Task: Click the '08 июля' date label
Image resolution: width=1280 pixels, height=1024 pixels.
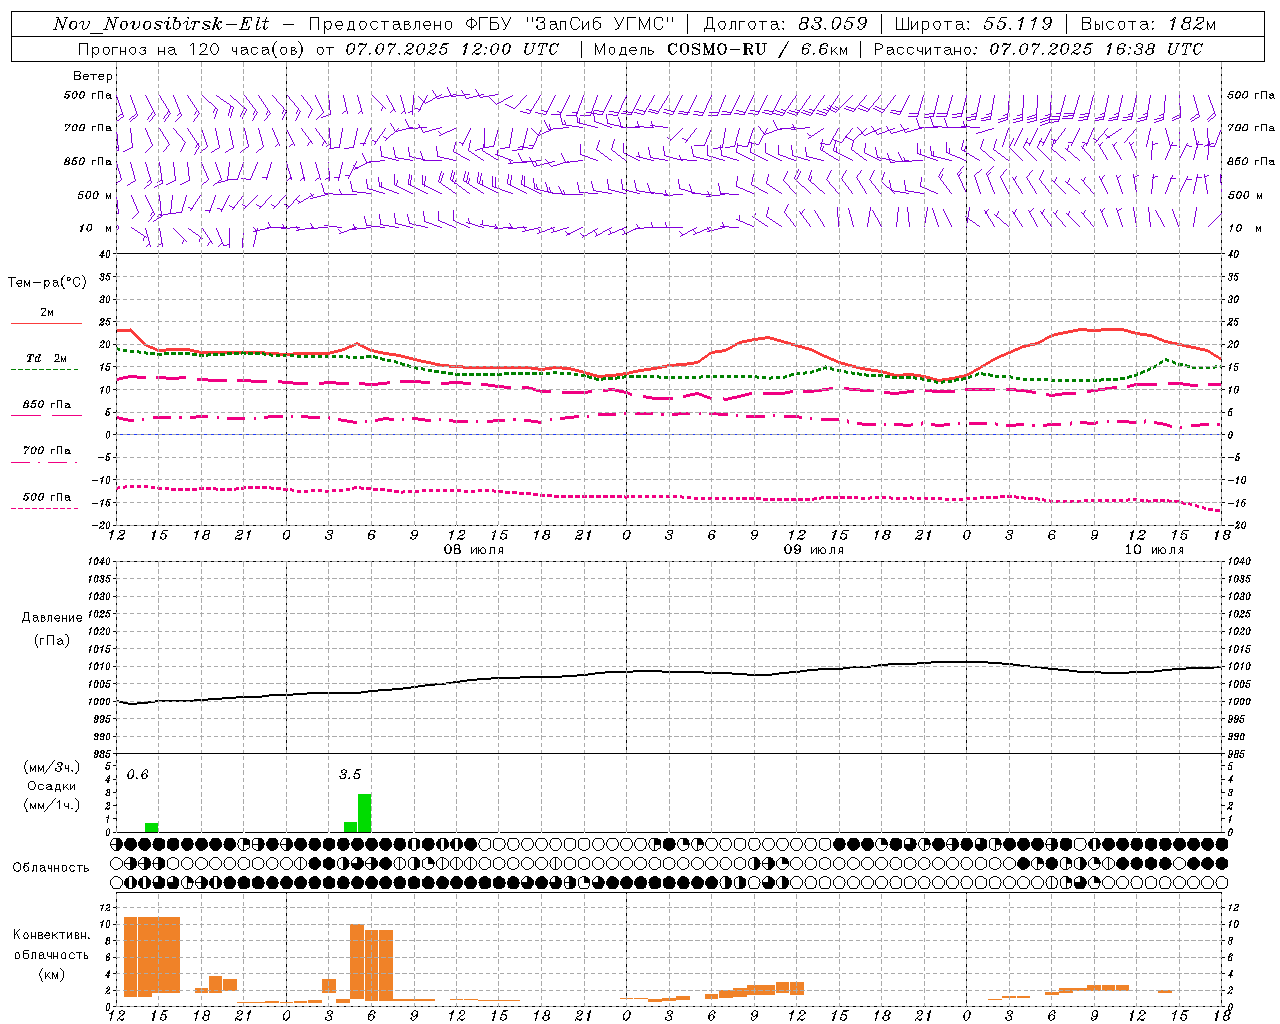Action: [x=475, y=550]
